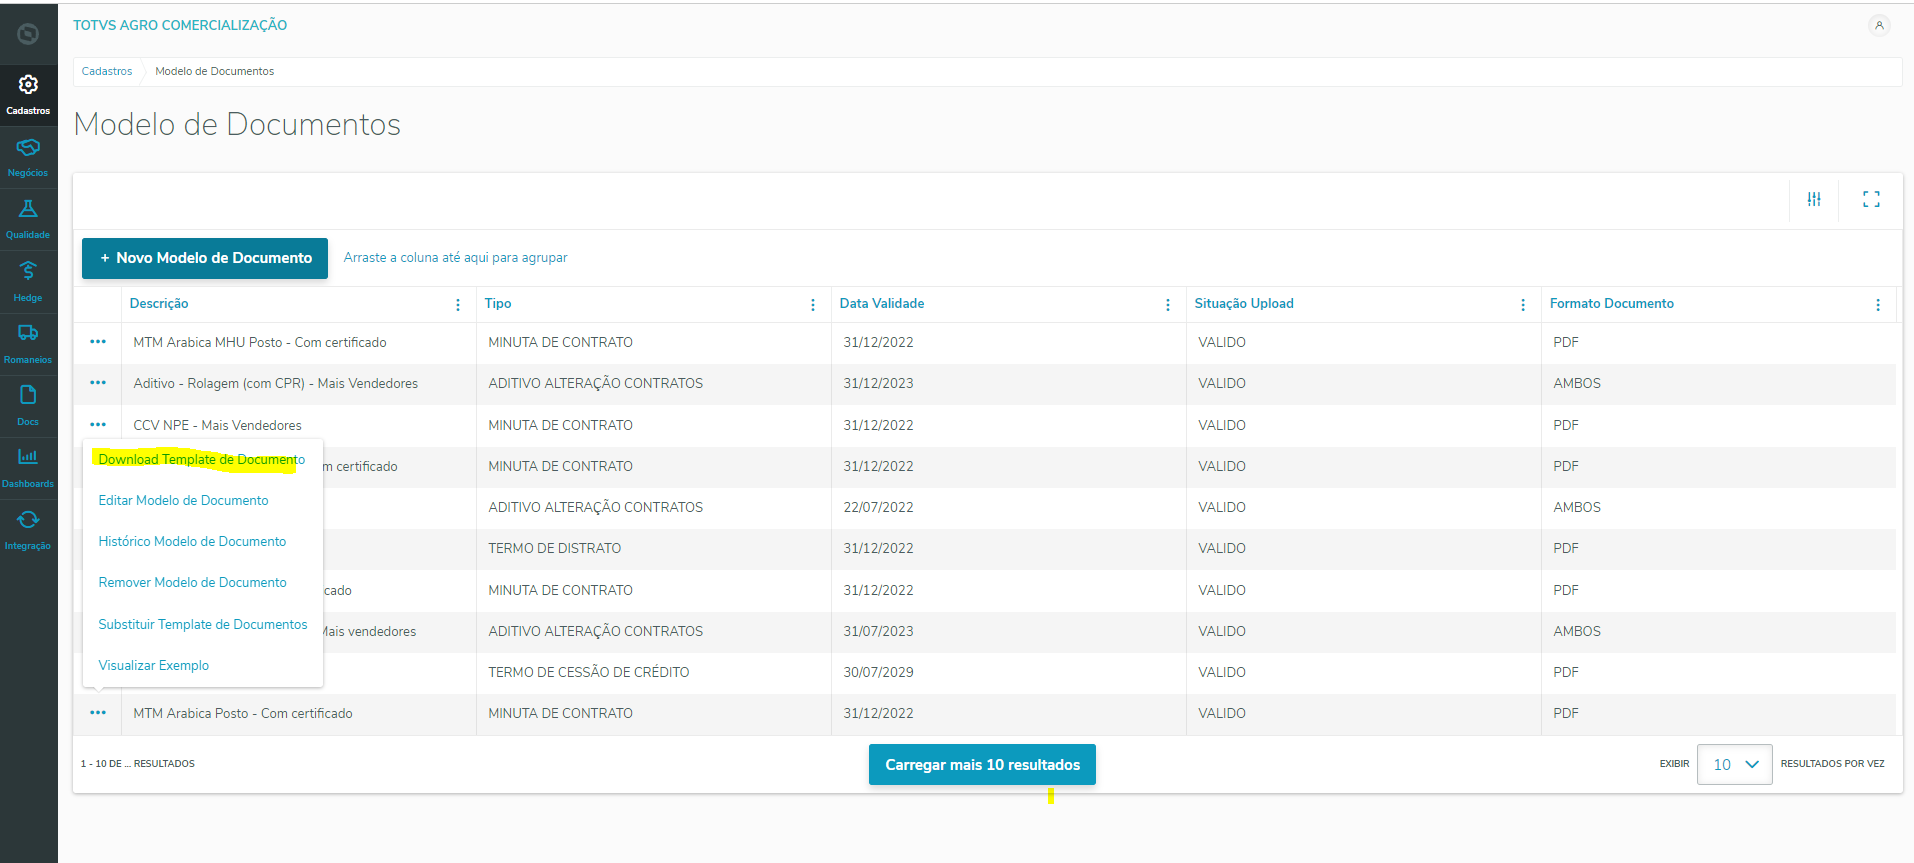Open Formato Documento column options menu

(x=1878, y=305)
